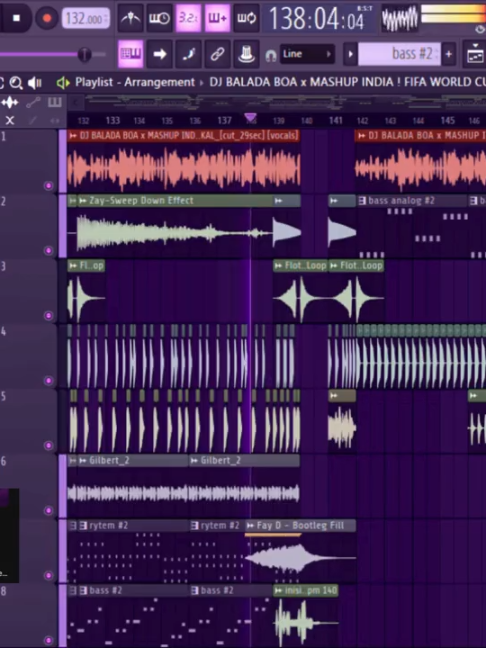
Task: Select the Fay D - Bootleg Fill clip
Action: [300, 526]
